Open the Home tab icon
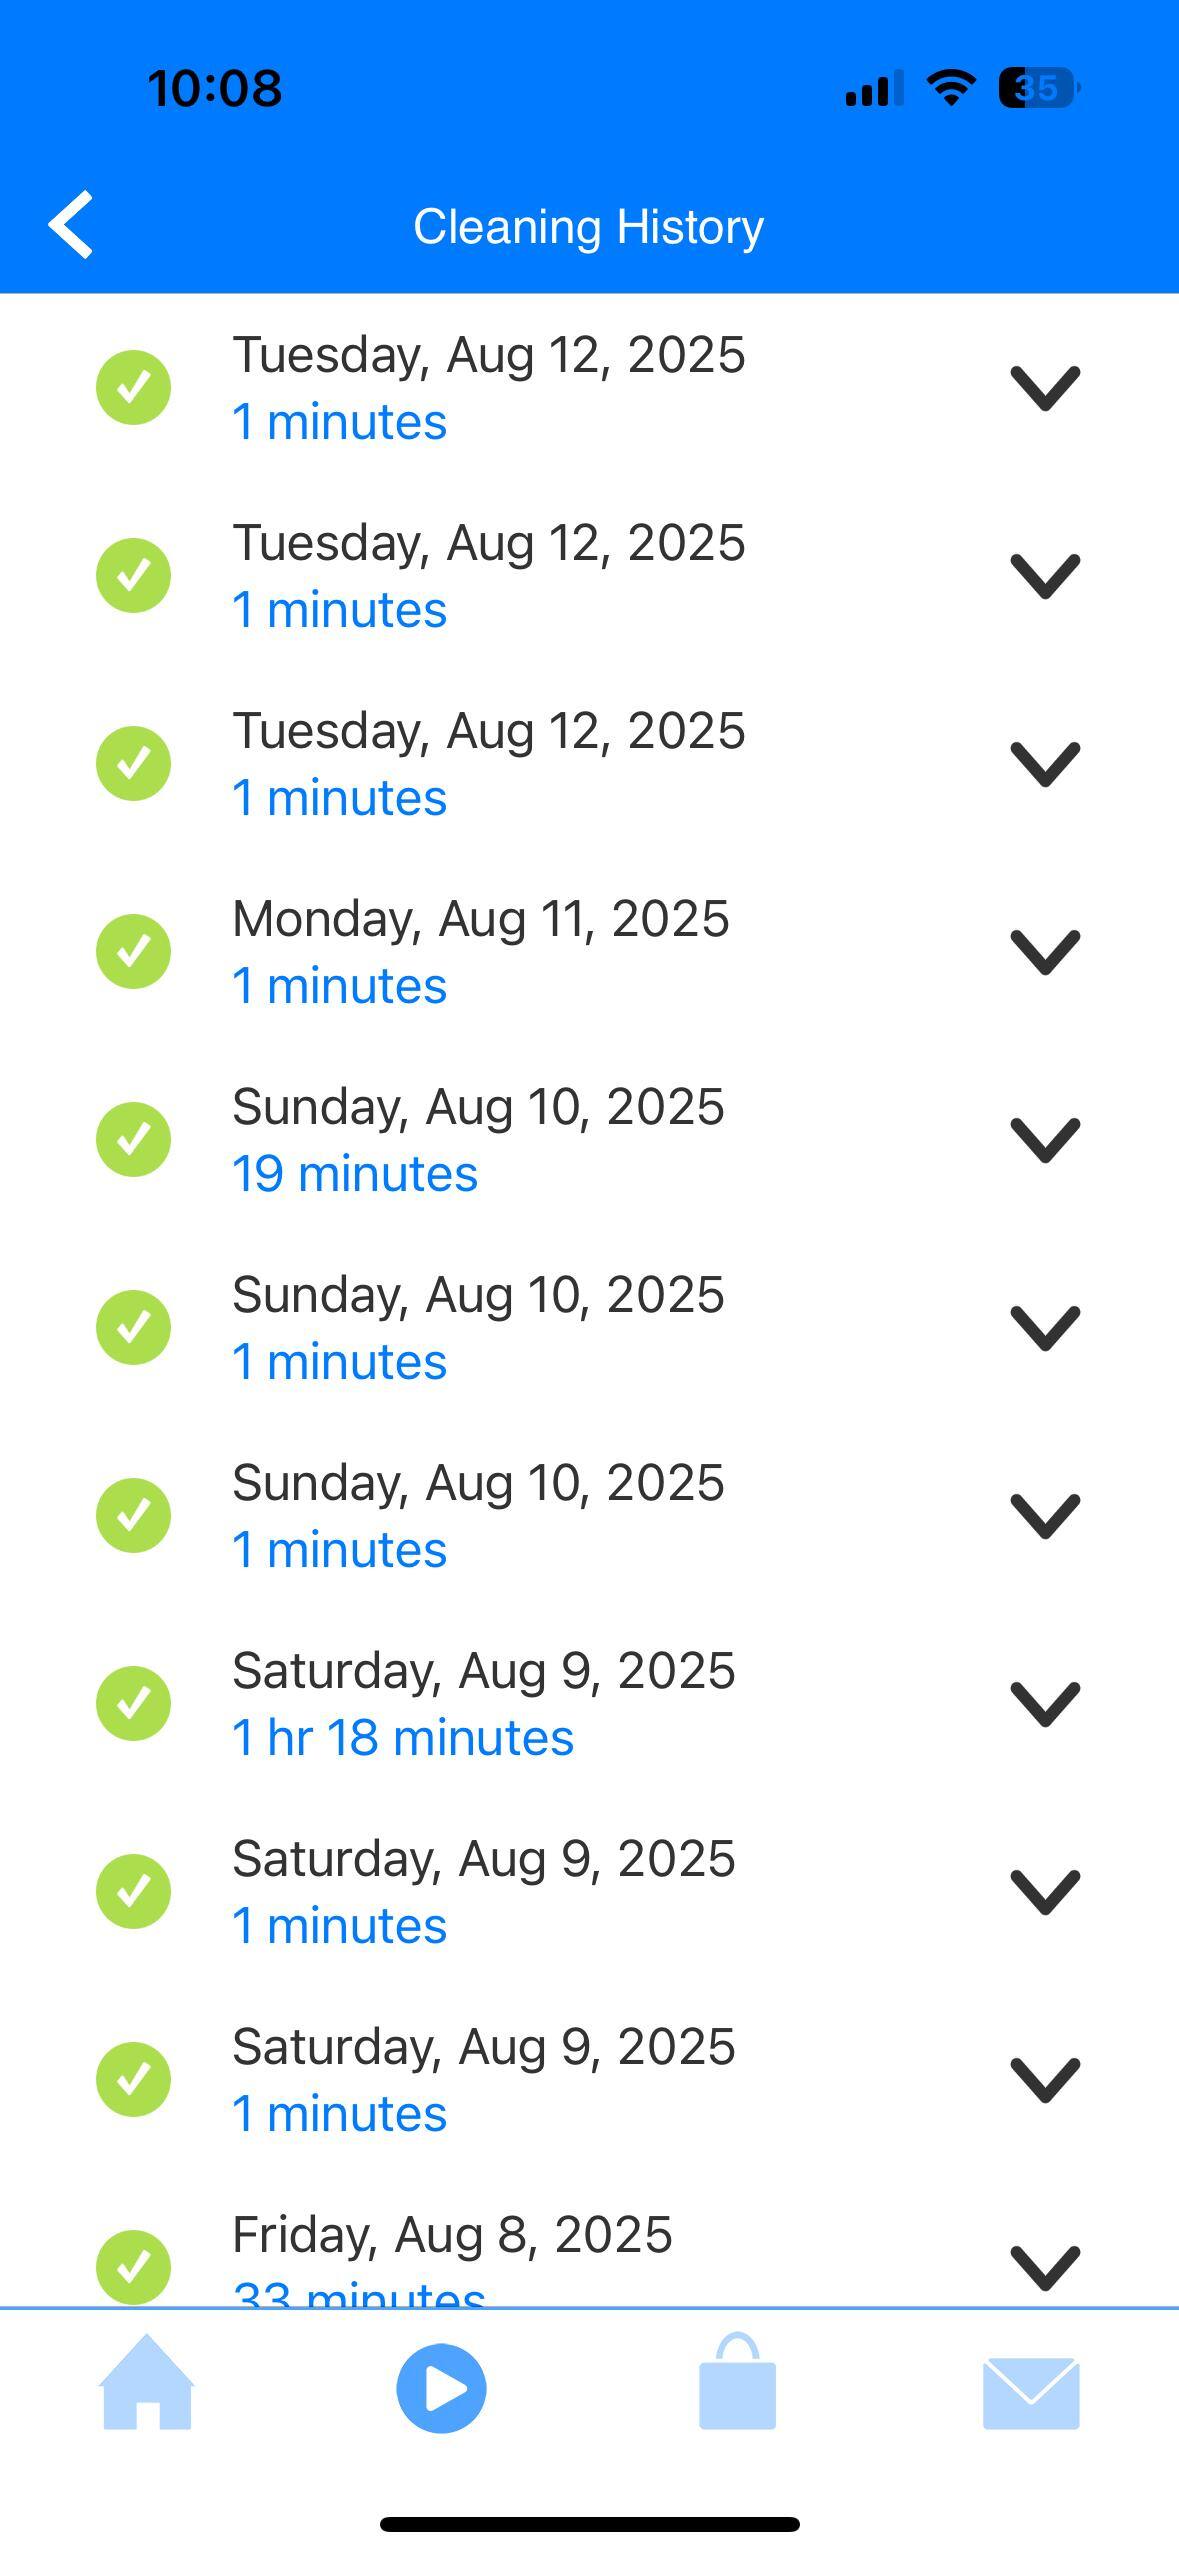This screenshot has width=1179, height=2556. point(147,2383)
